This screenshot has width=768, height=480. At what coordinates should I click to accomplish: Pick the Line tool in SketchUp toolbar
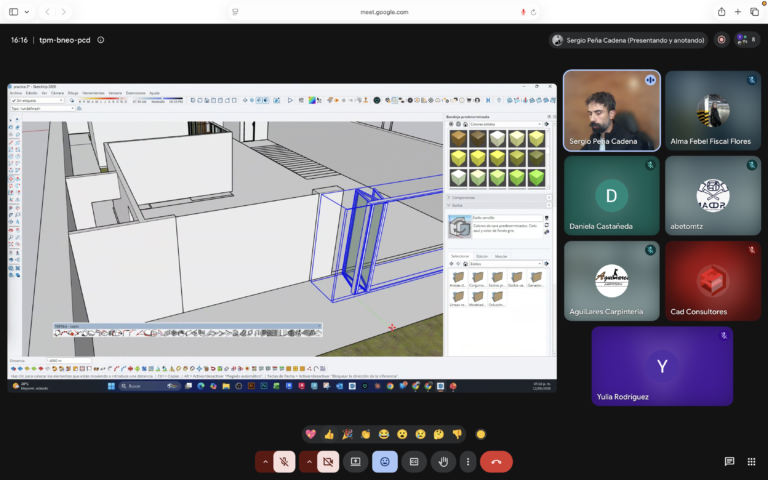pos(11,142)
